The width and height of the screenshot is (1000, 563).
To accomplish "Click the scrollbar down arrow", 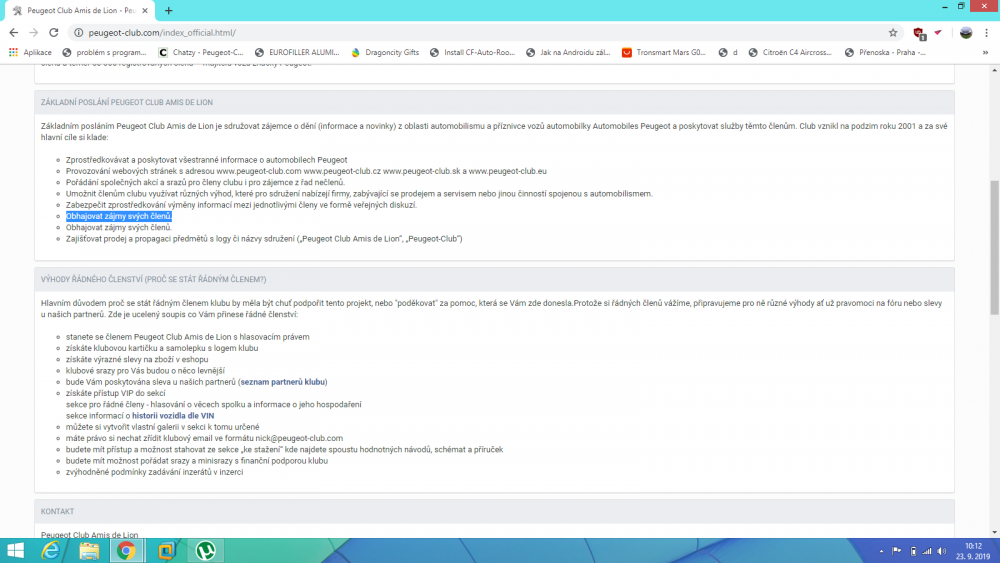I will (994, 532).
